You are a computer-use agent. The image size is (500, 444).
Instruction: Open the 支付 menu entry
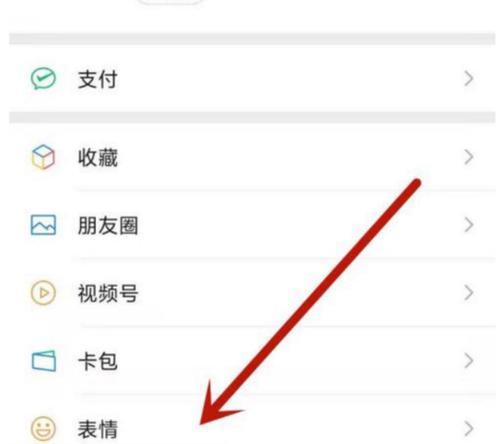252,79
